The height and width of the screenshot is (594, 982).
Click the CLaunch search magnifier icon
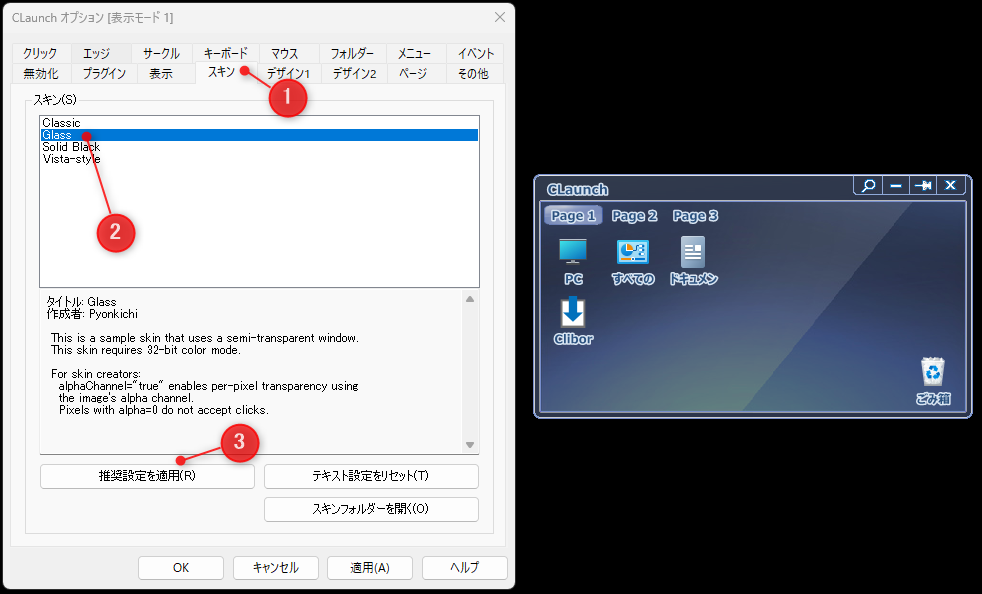(x=868, y=185)
